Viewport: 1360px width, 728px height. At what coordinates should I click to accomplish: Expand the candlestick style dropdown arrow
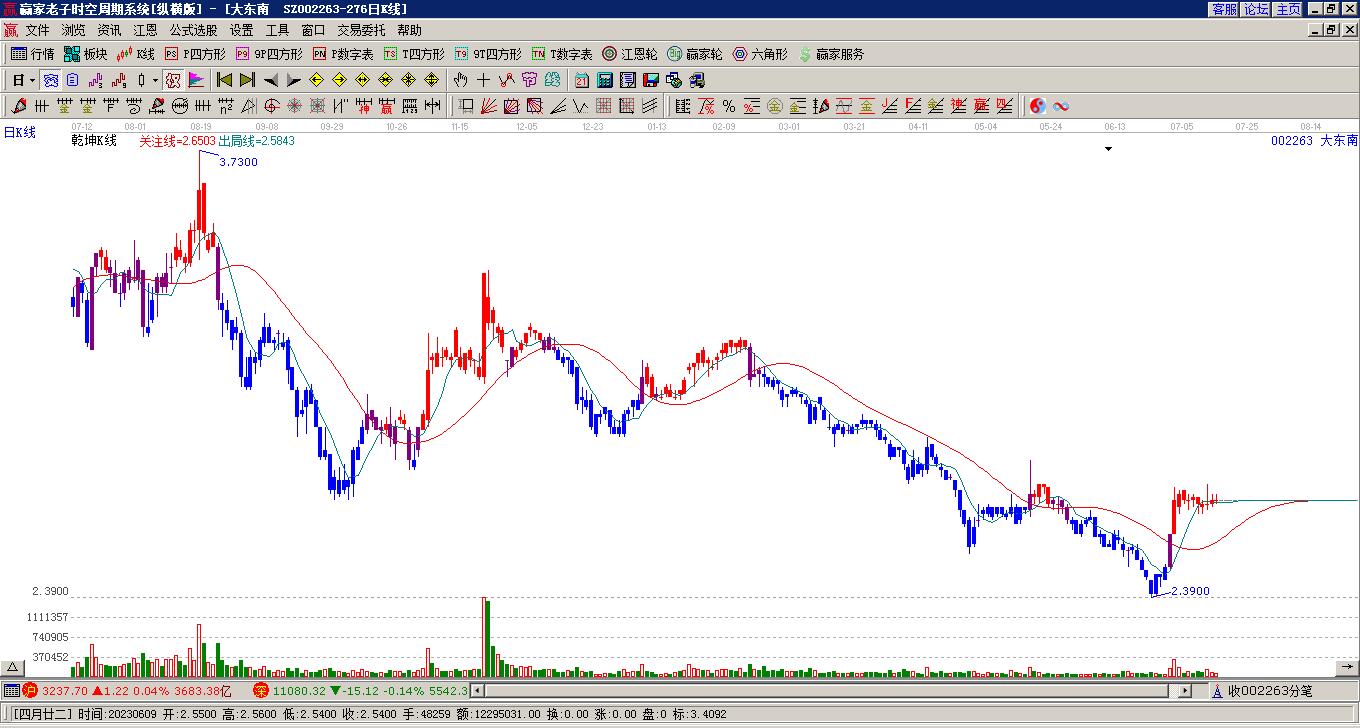(x=155, y=80)
